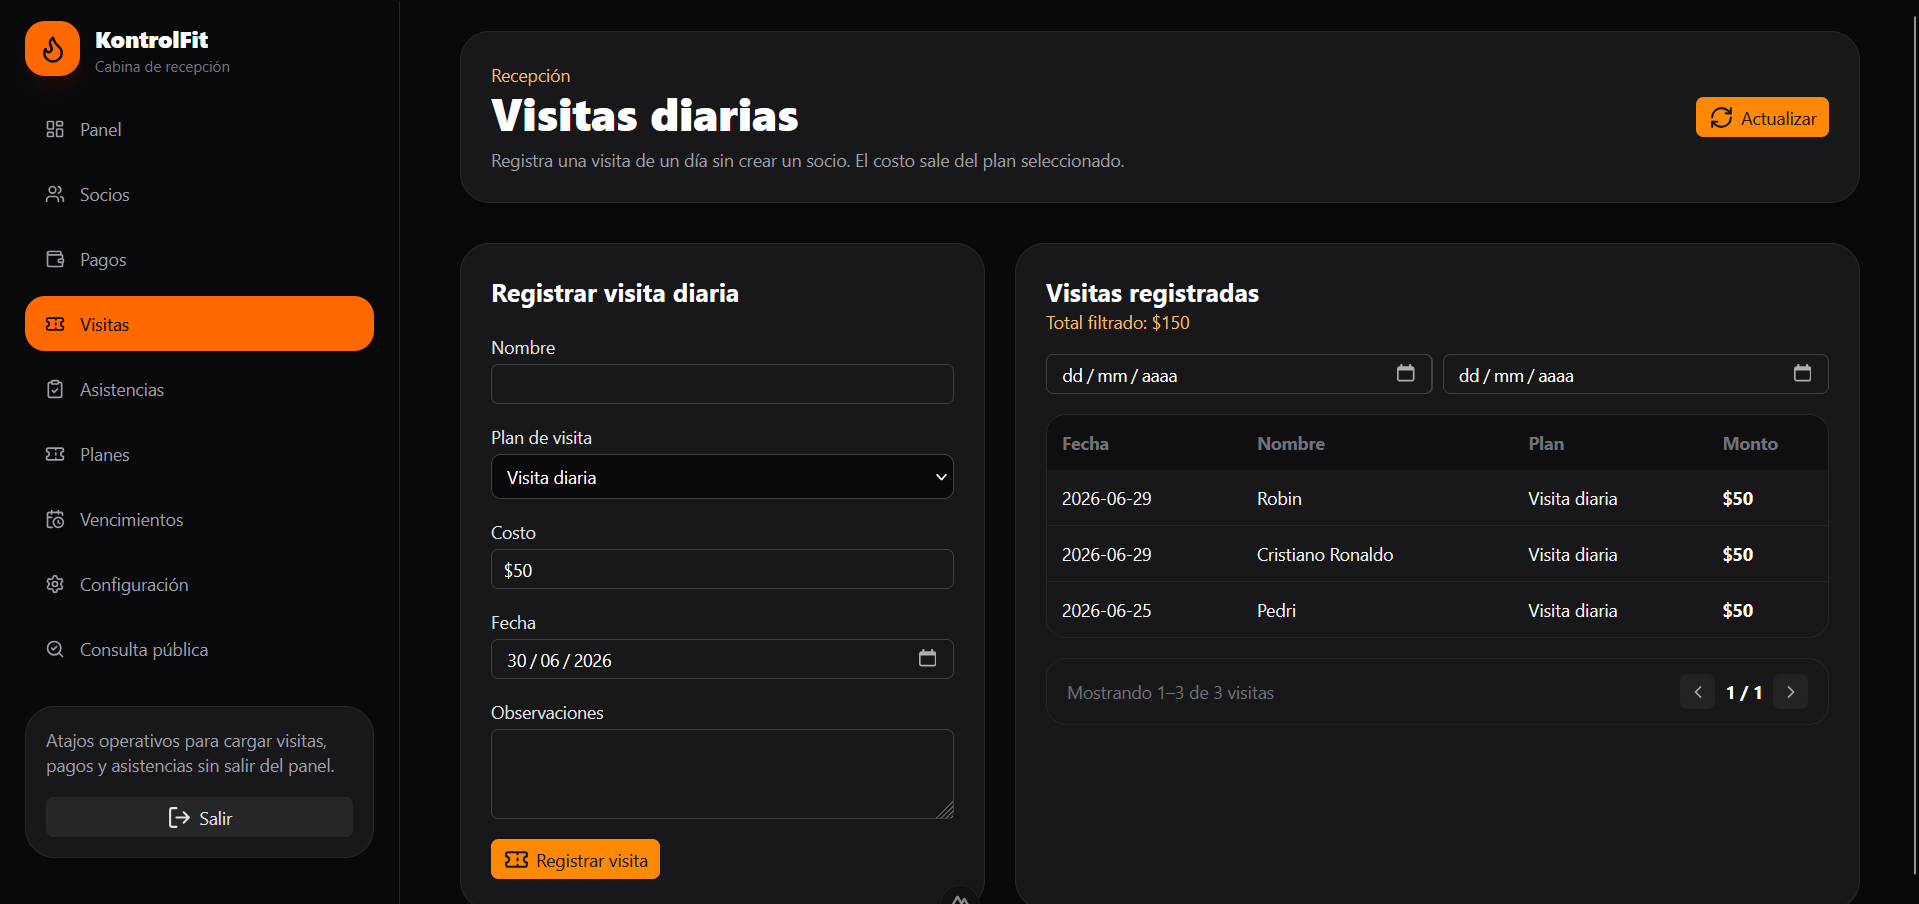Open the Plan de visita dropdown
Screen dimensions: 1919x904
coord(722,477)
